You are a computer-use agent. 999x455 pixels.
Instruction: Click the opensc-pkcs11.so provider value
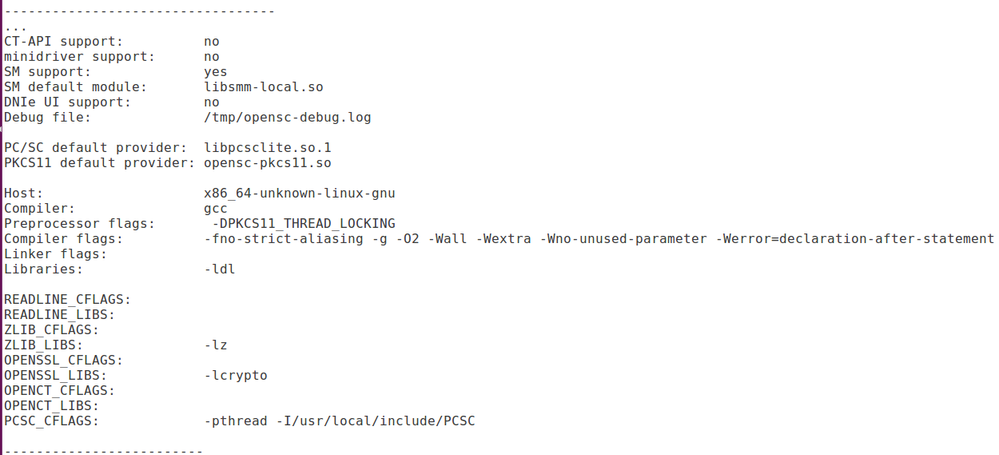tap(267, 163)
